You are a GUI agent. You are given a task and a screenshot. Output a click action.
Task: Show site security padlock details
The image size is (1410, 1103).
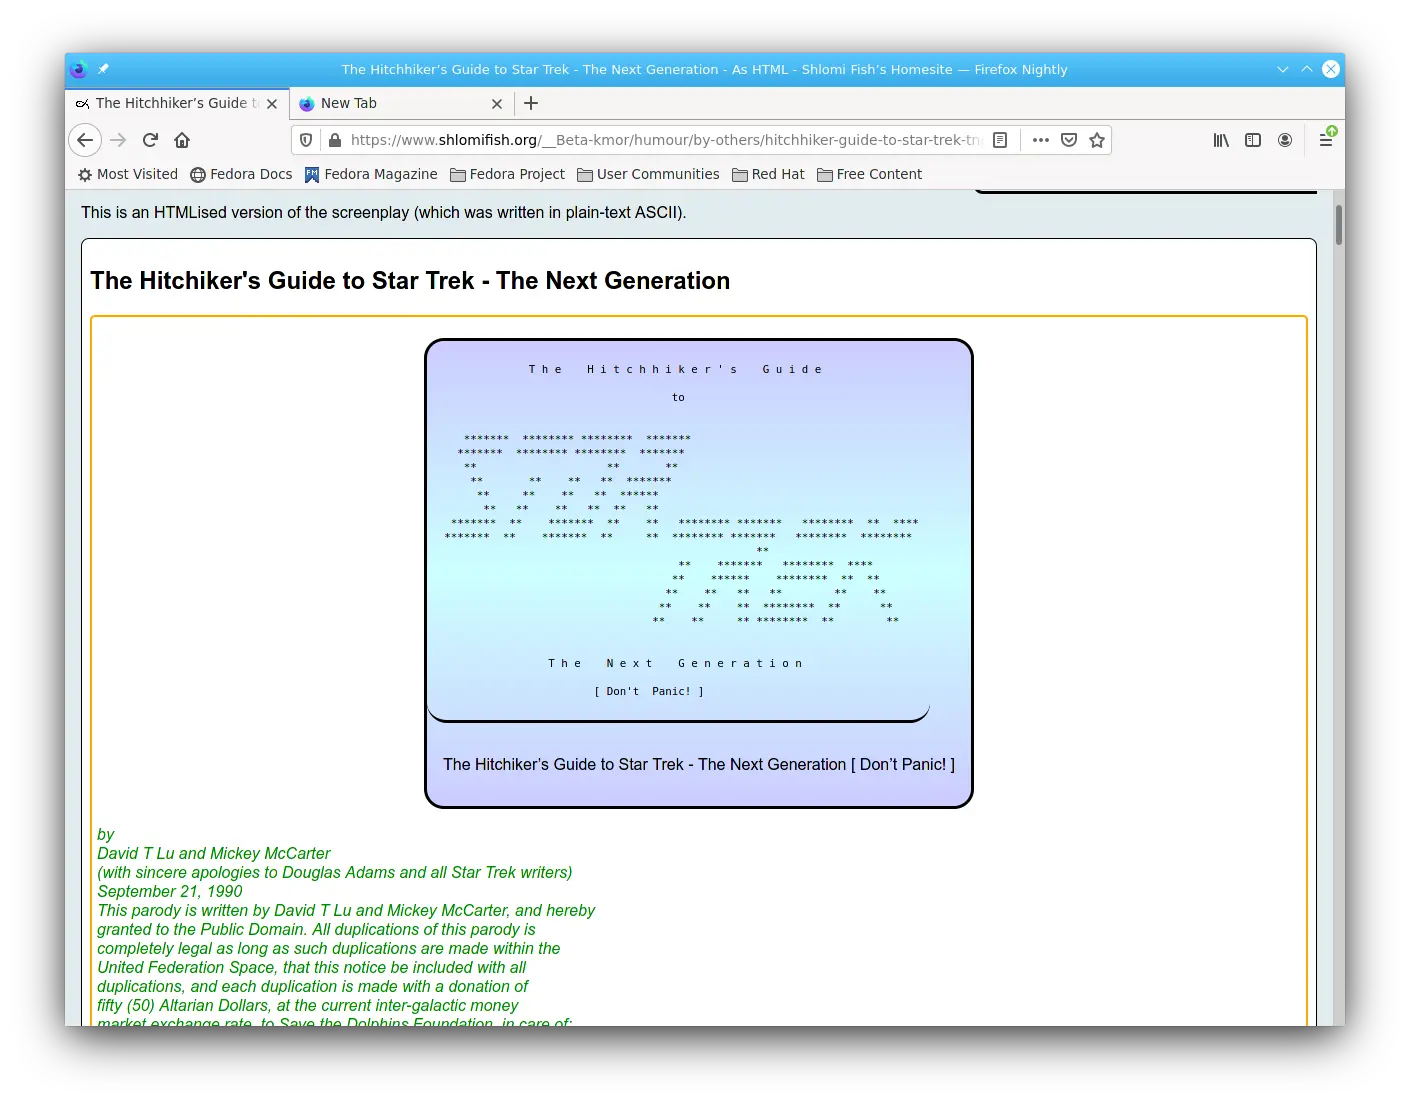pos(334,140)
